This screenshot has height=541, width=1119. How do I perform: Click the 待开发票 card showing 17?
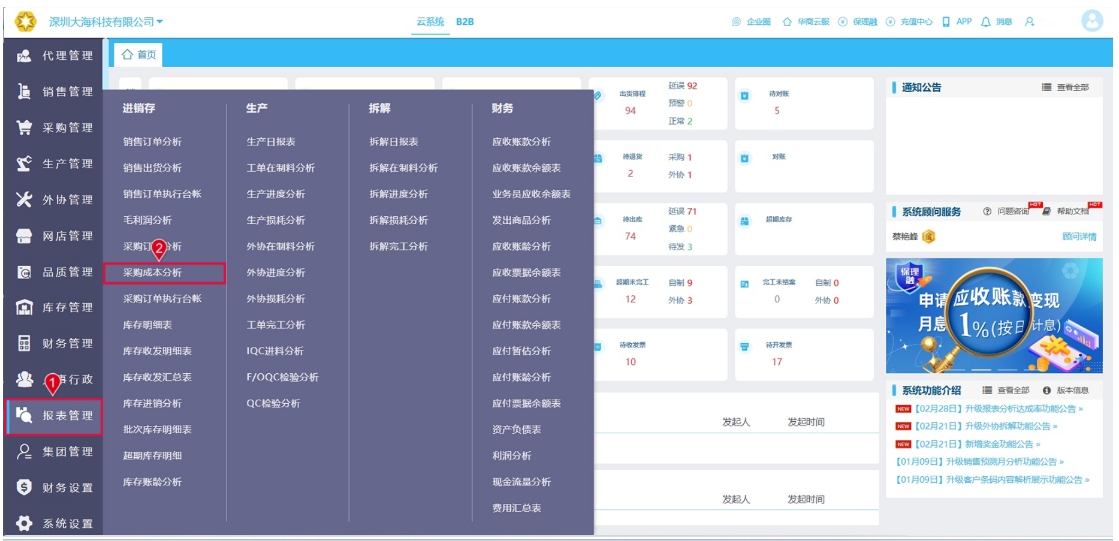pyautogui.click(x=804, y=355)
